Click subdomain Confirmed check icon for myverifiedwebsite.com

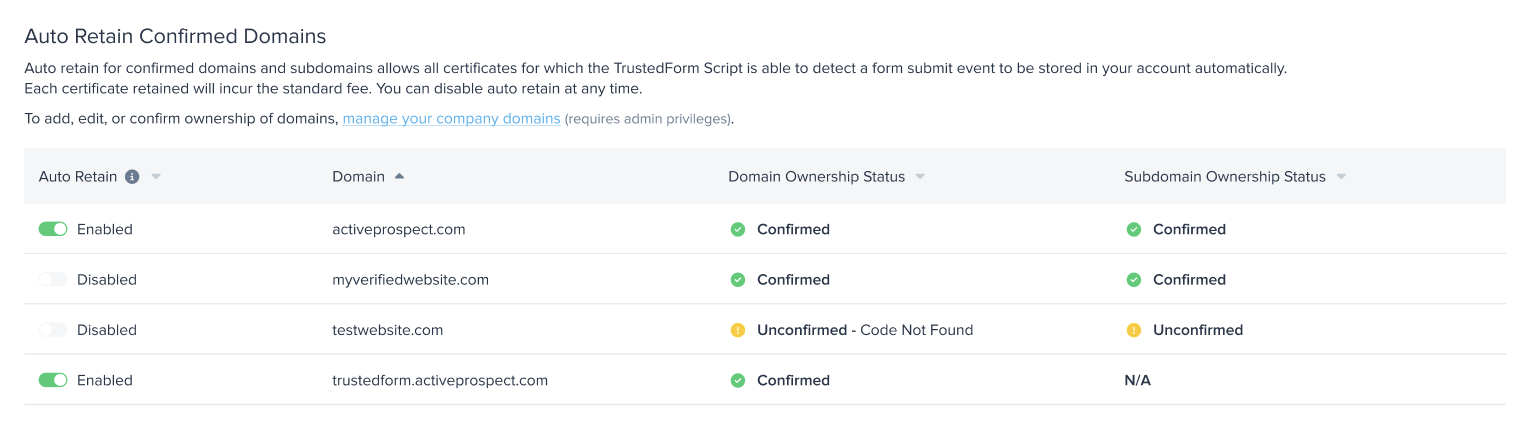(x=1134, y=280)
